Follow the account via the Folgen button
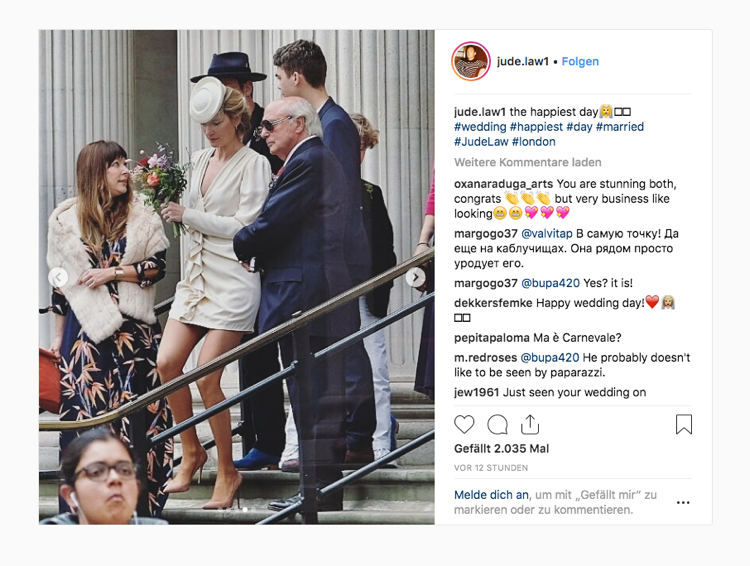Viewport: 750px width, 566px height. click(580, 61)
